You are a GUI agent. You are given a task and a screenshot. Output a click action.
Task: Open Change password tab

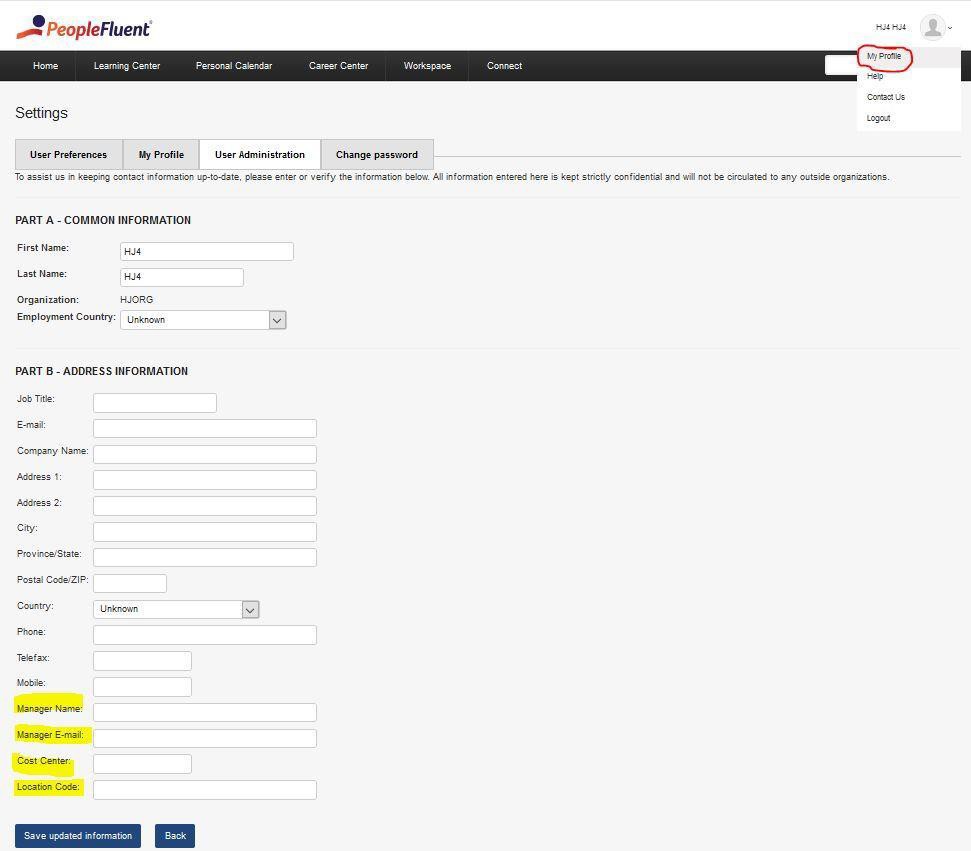coord(377,154)
